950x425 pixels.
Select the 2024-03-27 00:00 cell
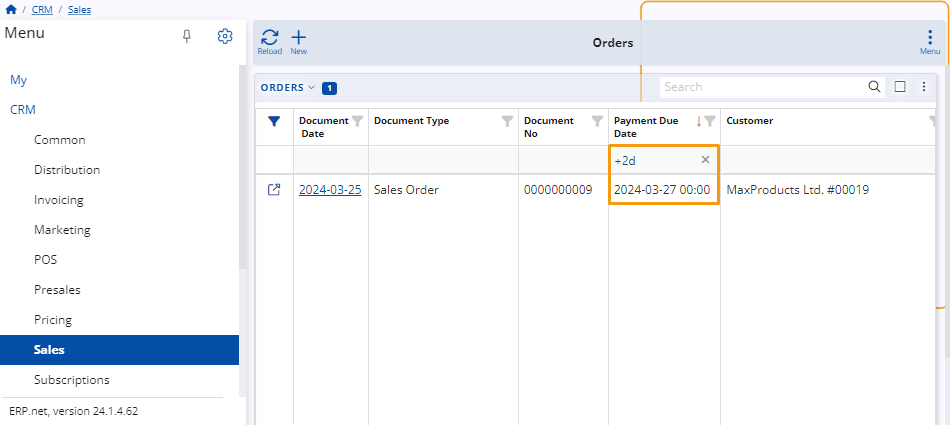pos(662,190)
